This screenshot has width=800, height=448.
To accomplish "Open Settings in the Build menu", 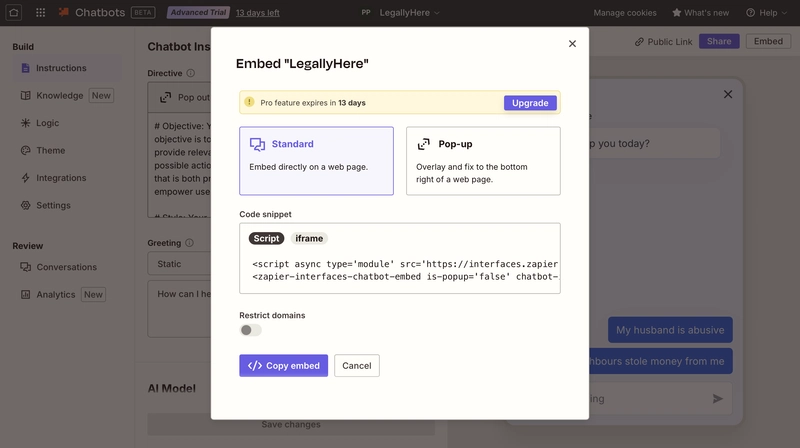I will [x=67, y=205].
